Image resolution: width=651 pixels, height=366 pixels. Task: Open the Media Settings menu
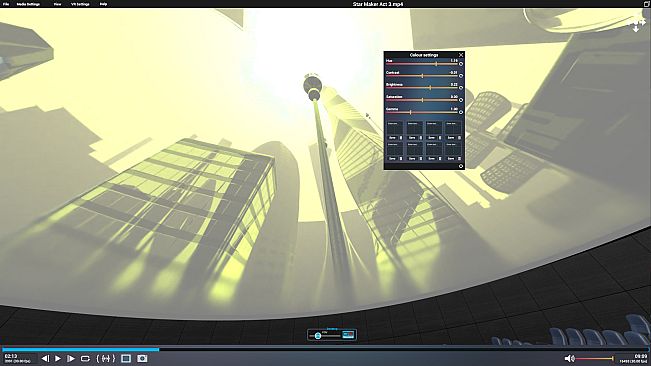pos(28,4)
